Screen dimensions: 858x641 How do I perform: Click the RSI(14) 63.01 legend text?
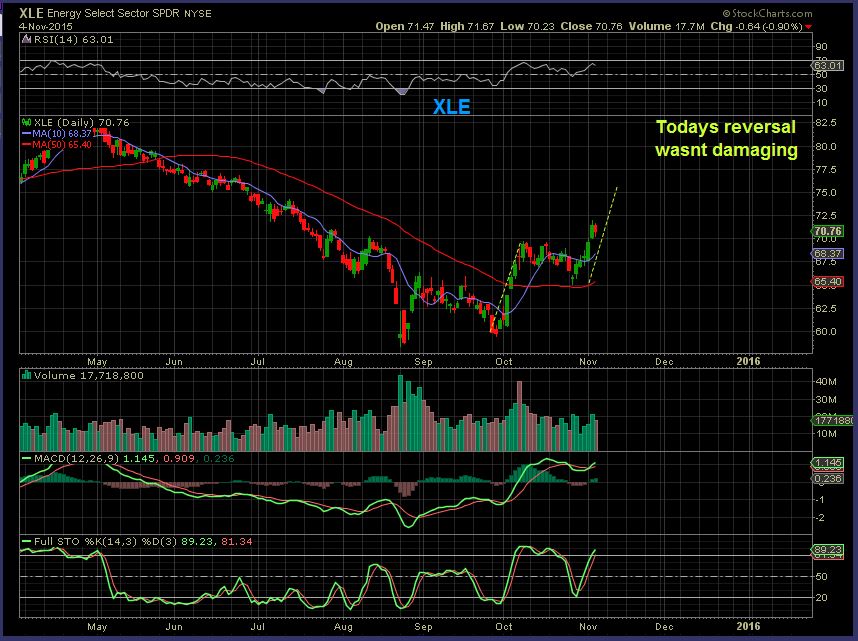click(x=74, y=39)
